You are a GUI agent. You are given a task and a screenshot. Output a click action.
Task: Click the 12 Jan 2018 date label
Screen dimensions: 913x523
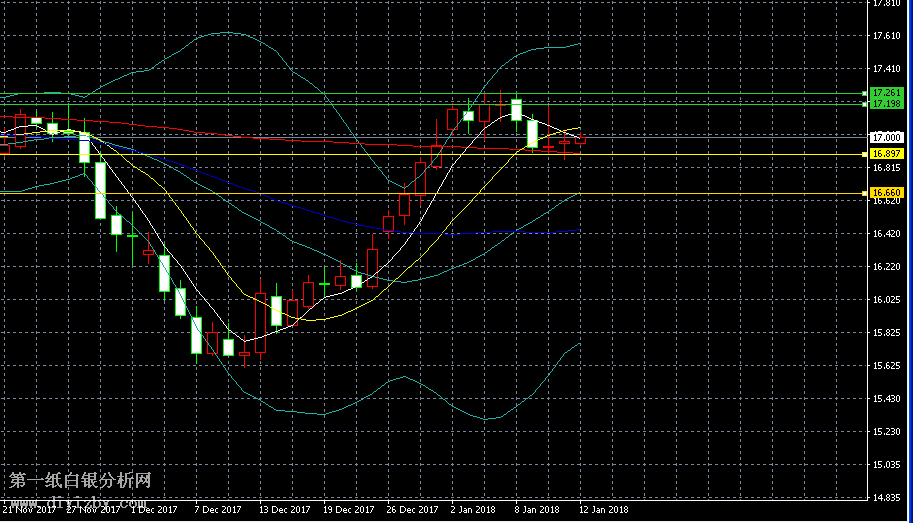(x=603, y=510)
